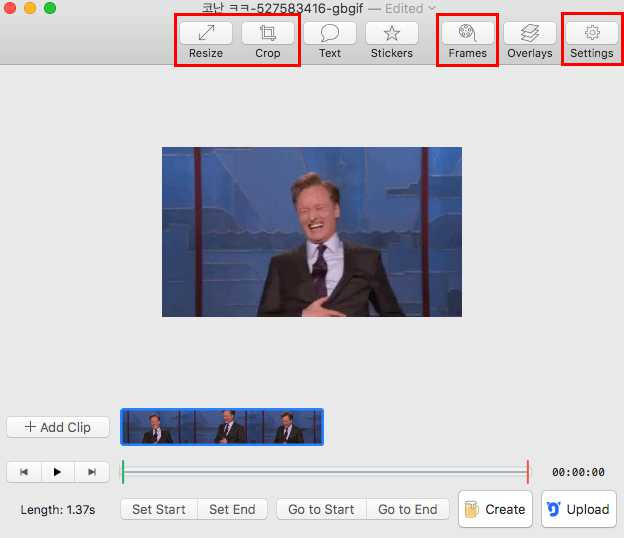This screenshot has width=624, height=538.
Task: Click the red end marker on the timeline
Action: point(528,472)
